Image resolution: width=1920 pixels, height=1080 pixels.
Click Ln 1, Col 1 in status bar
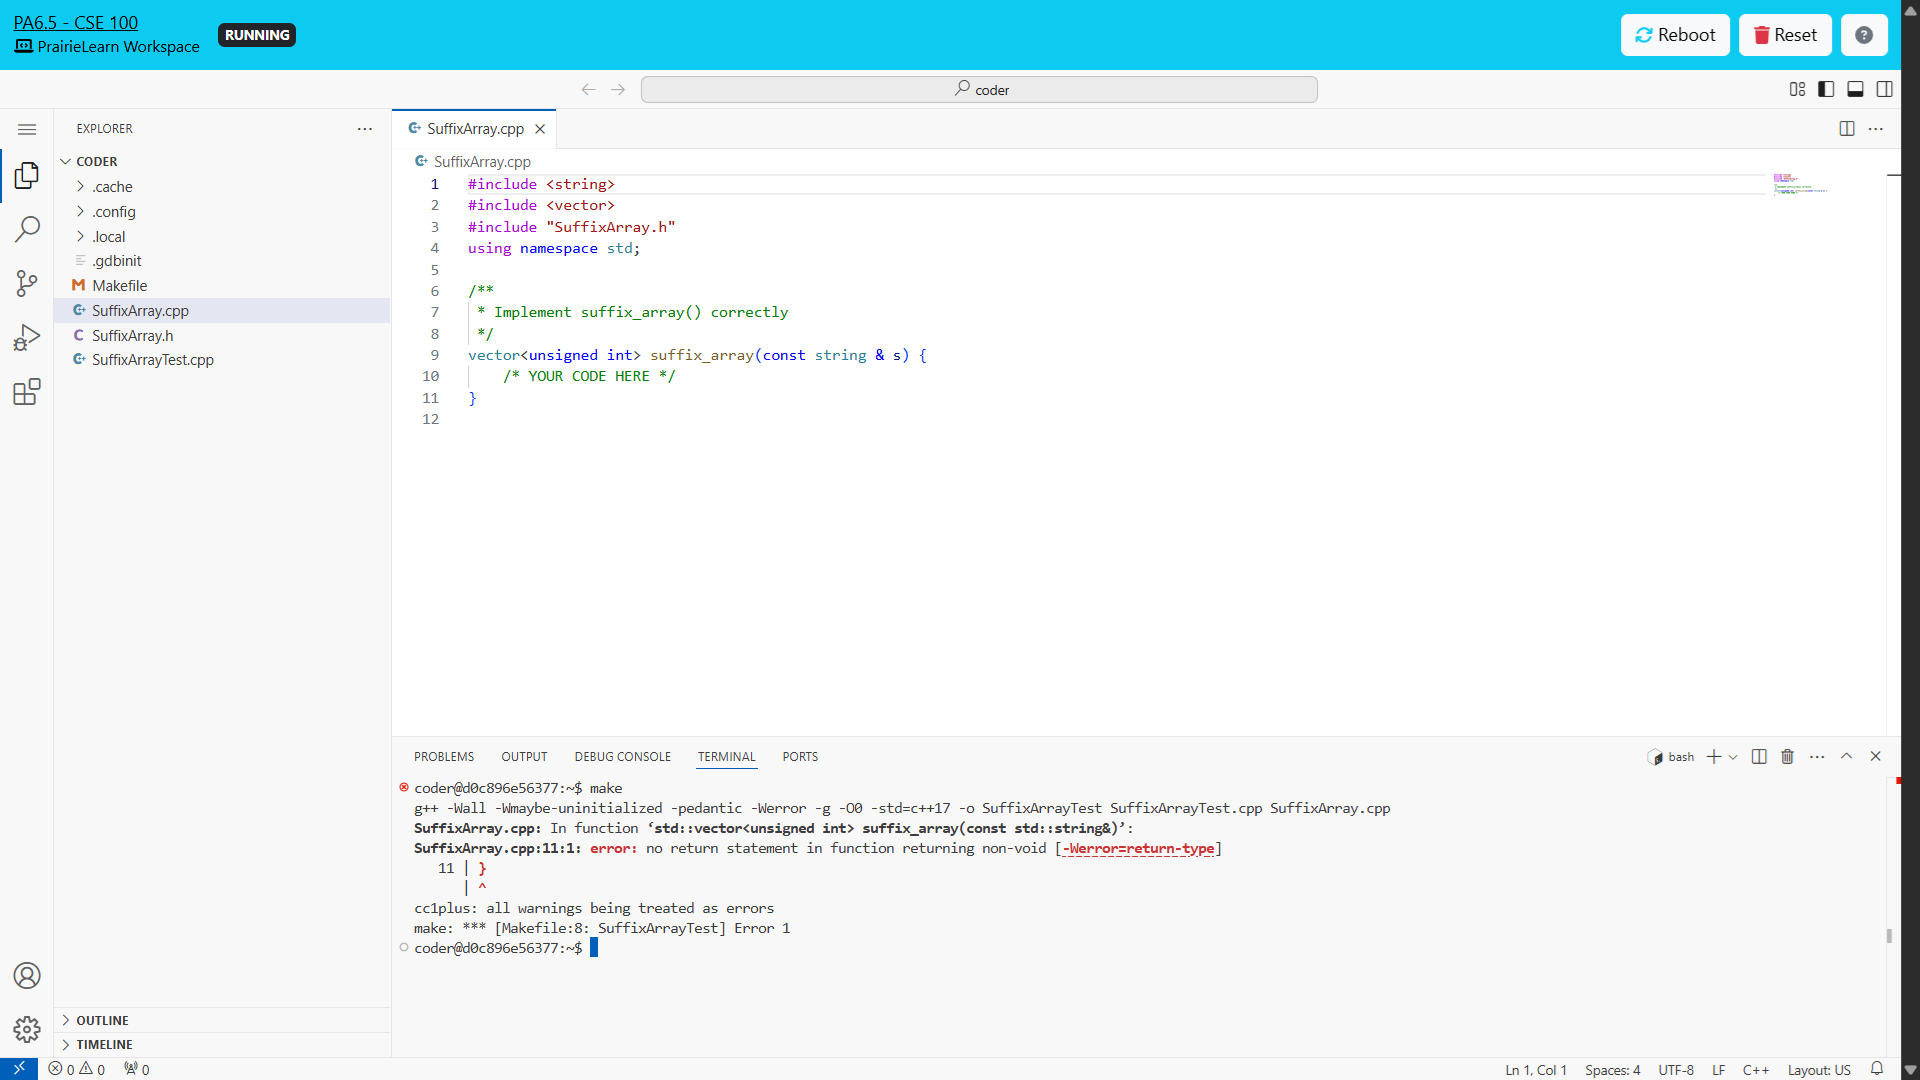coord(1536,1069)
